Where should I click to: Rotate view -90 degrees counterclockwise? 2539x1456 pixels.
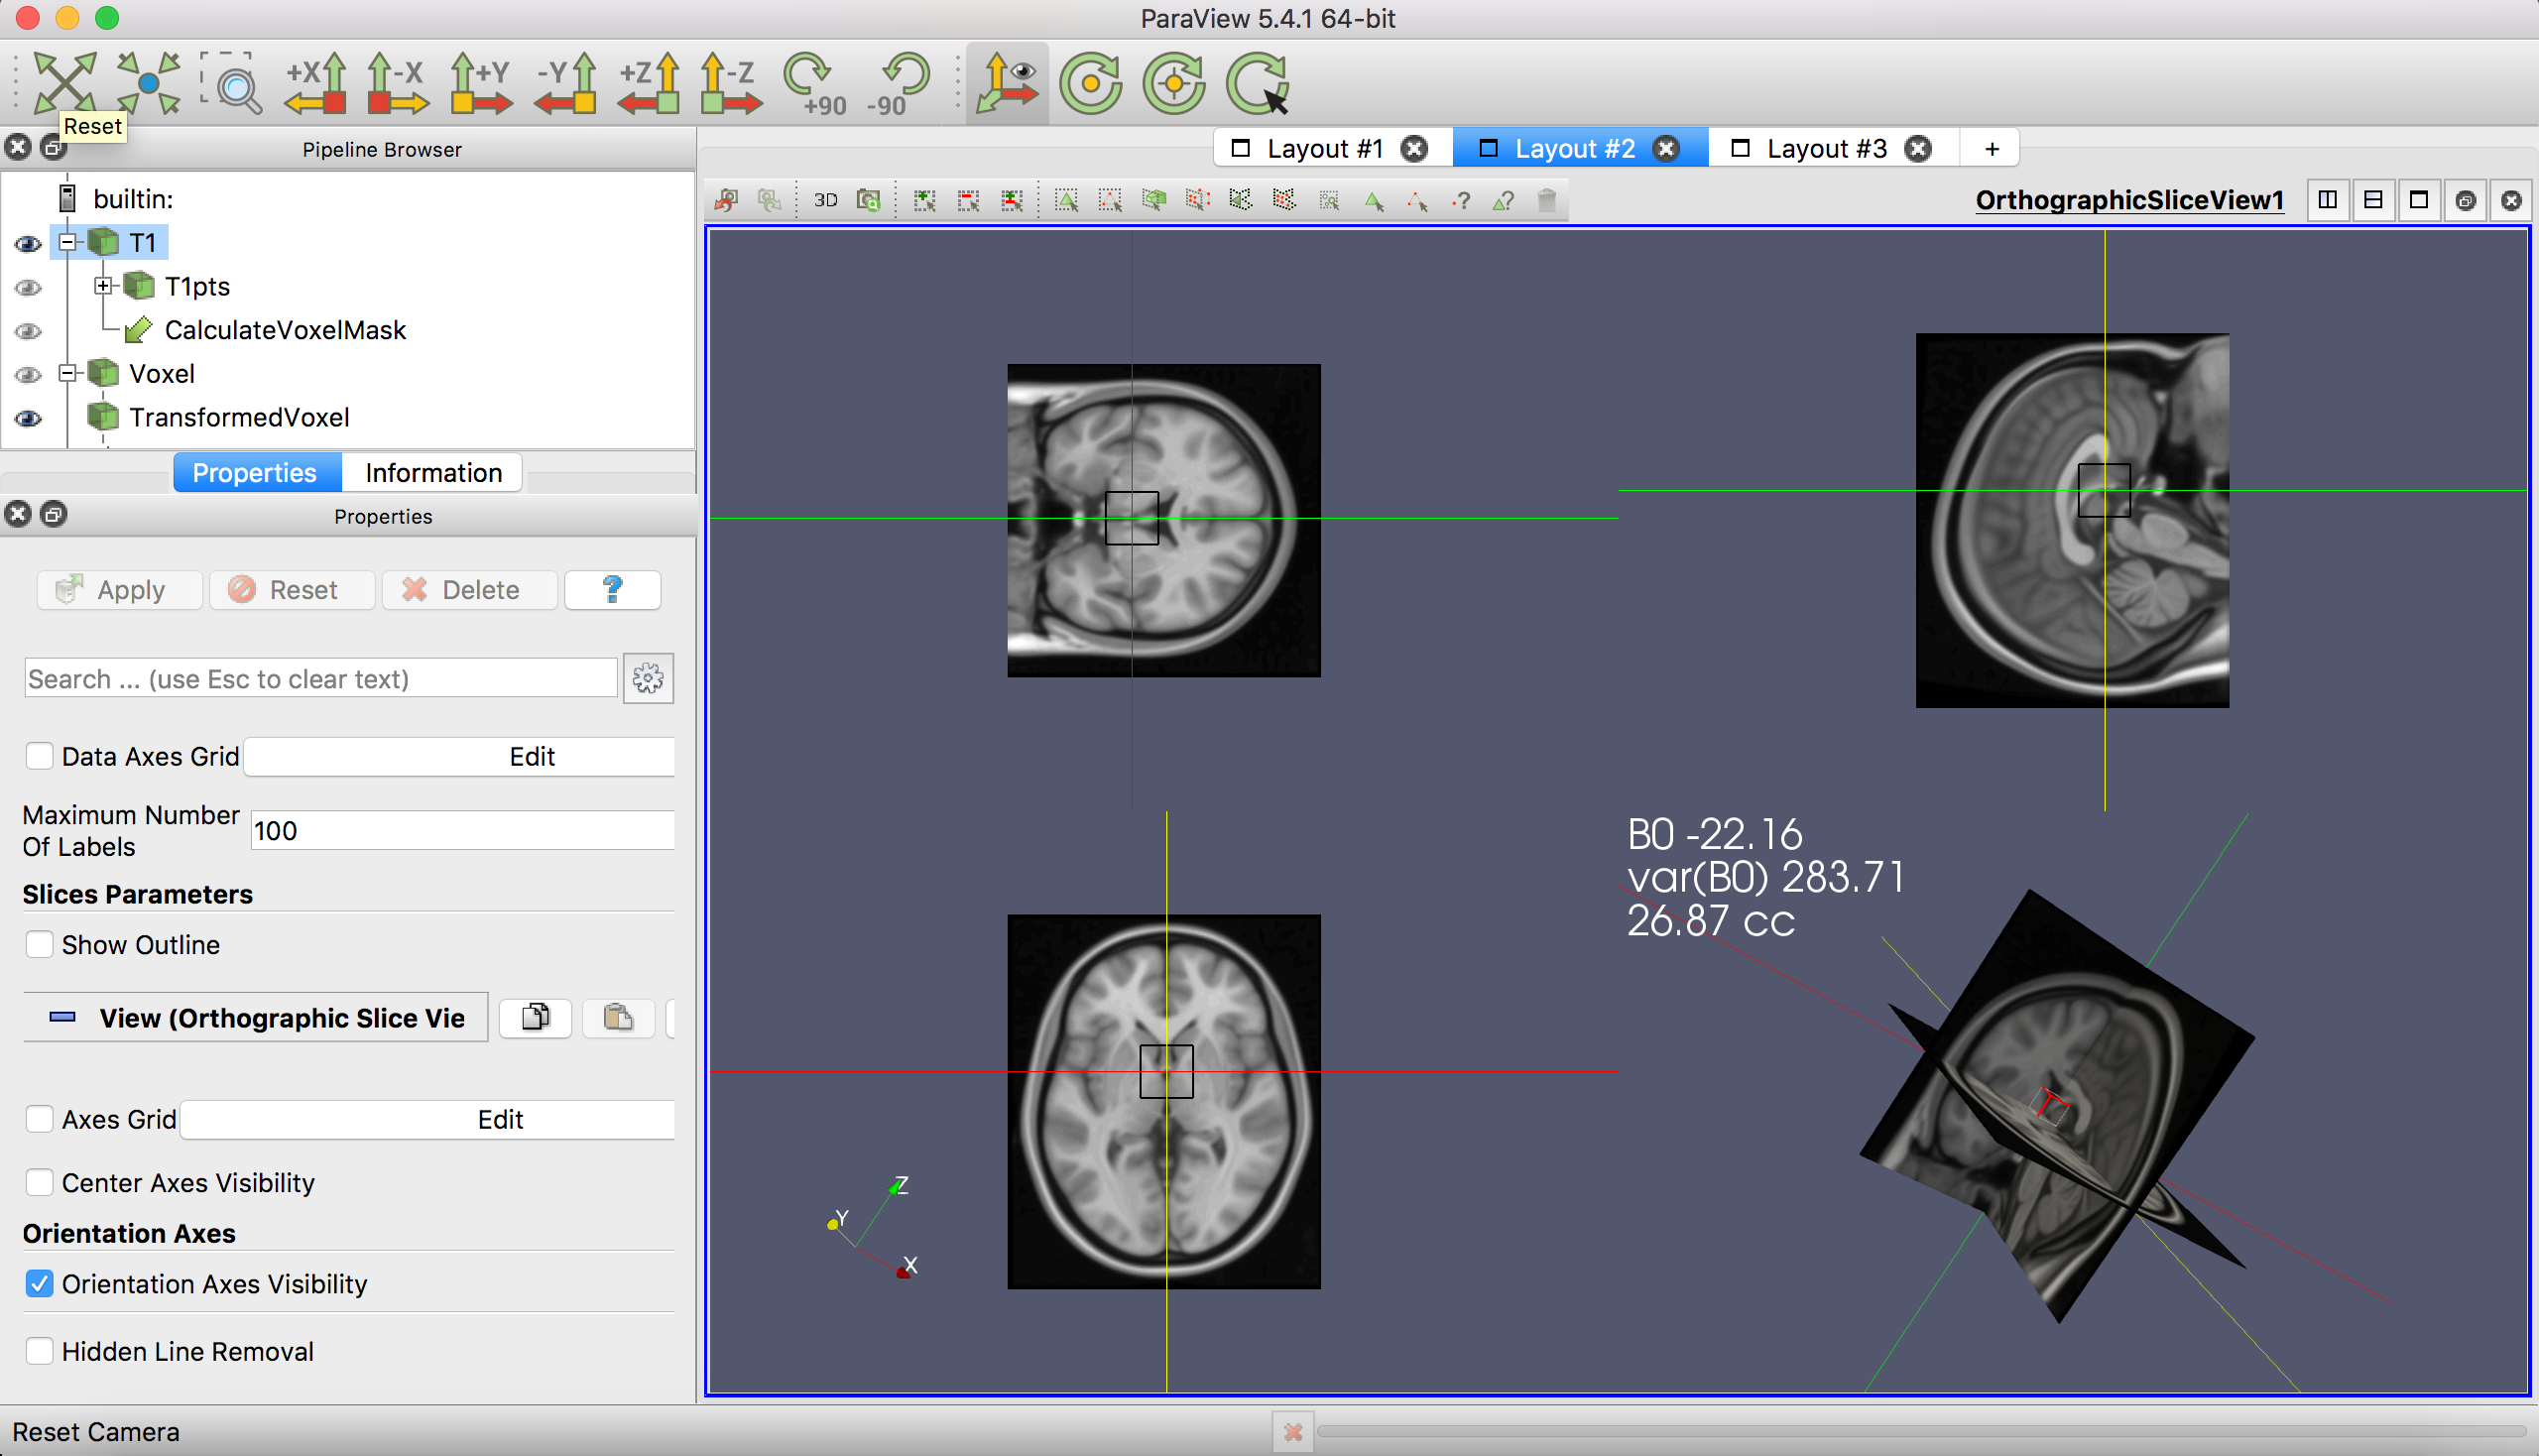[898, 83]
